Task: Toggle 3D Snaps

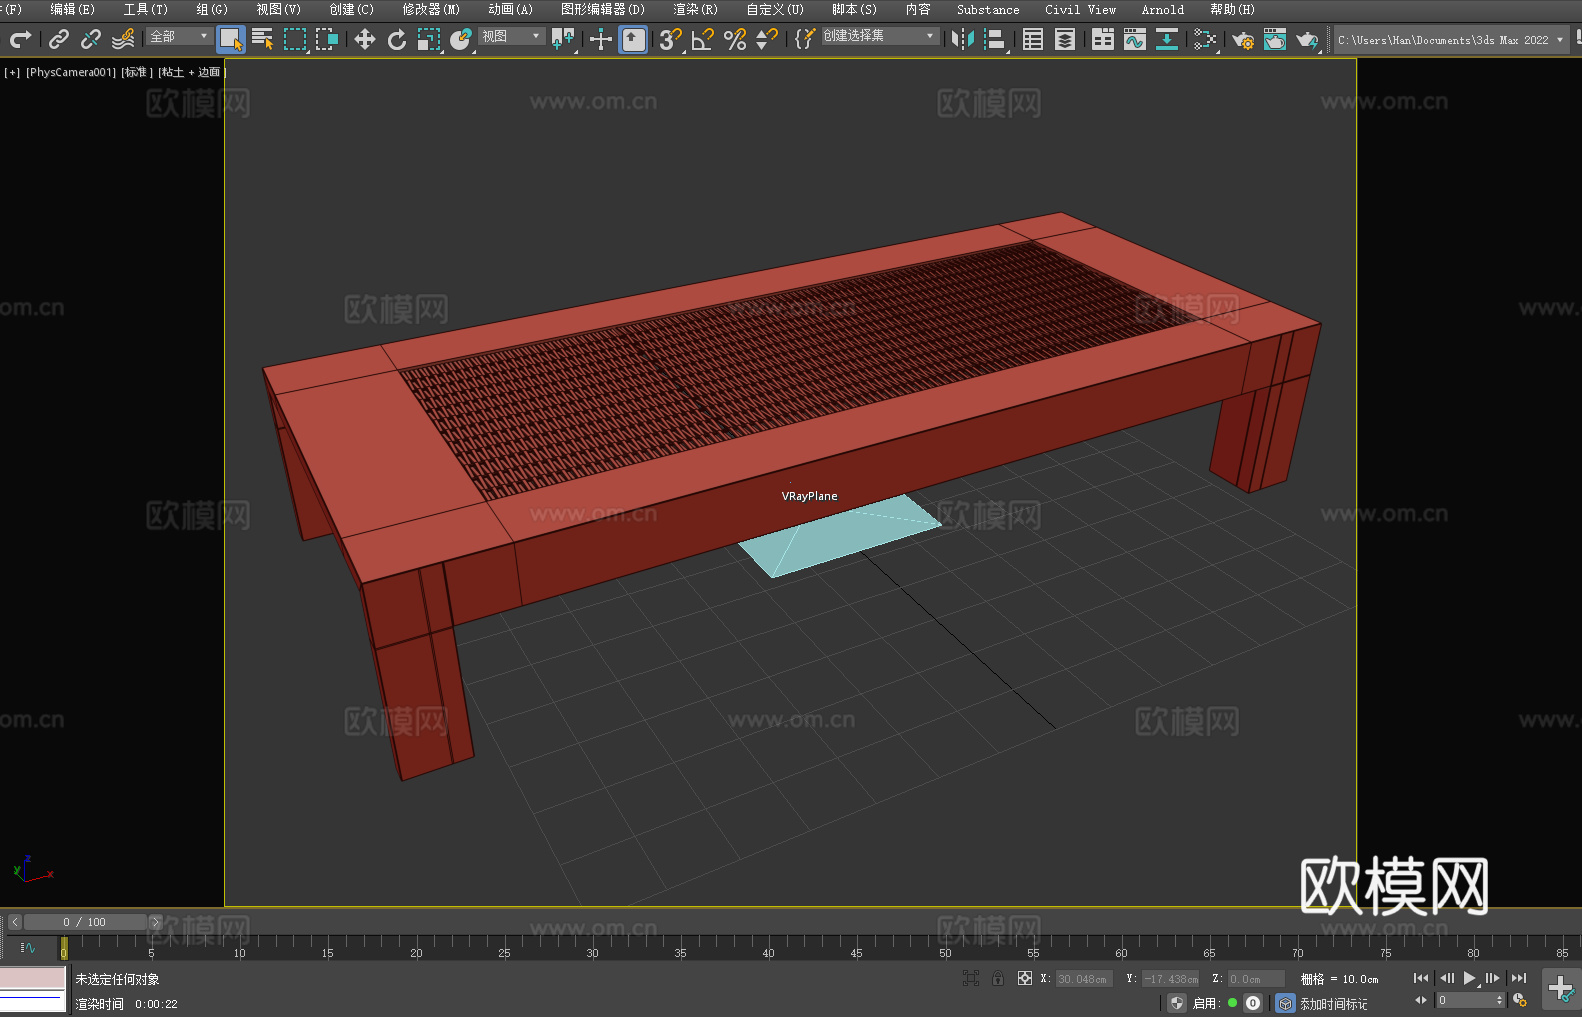Action: pyautogui.click(x=671, y=39)
